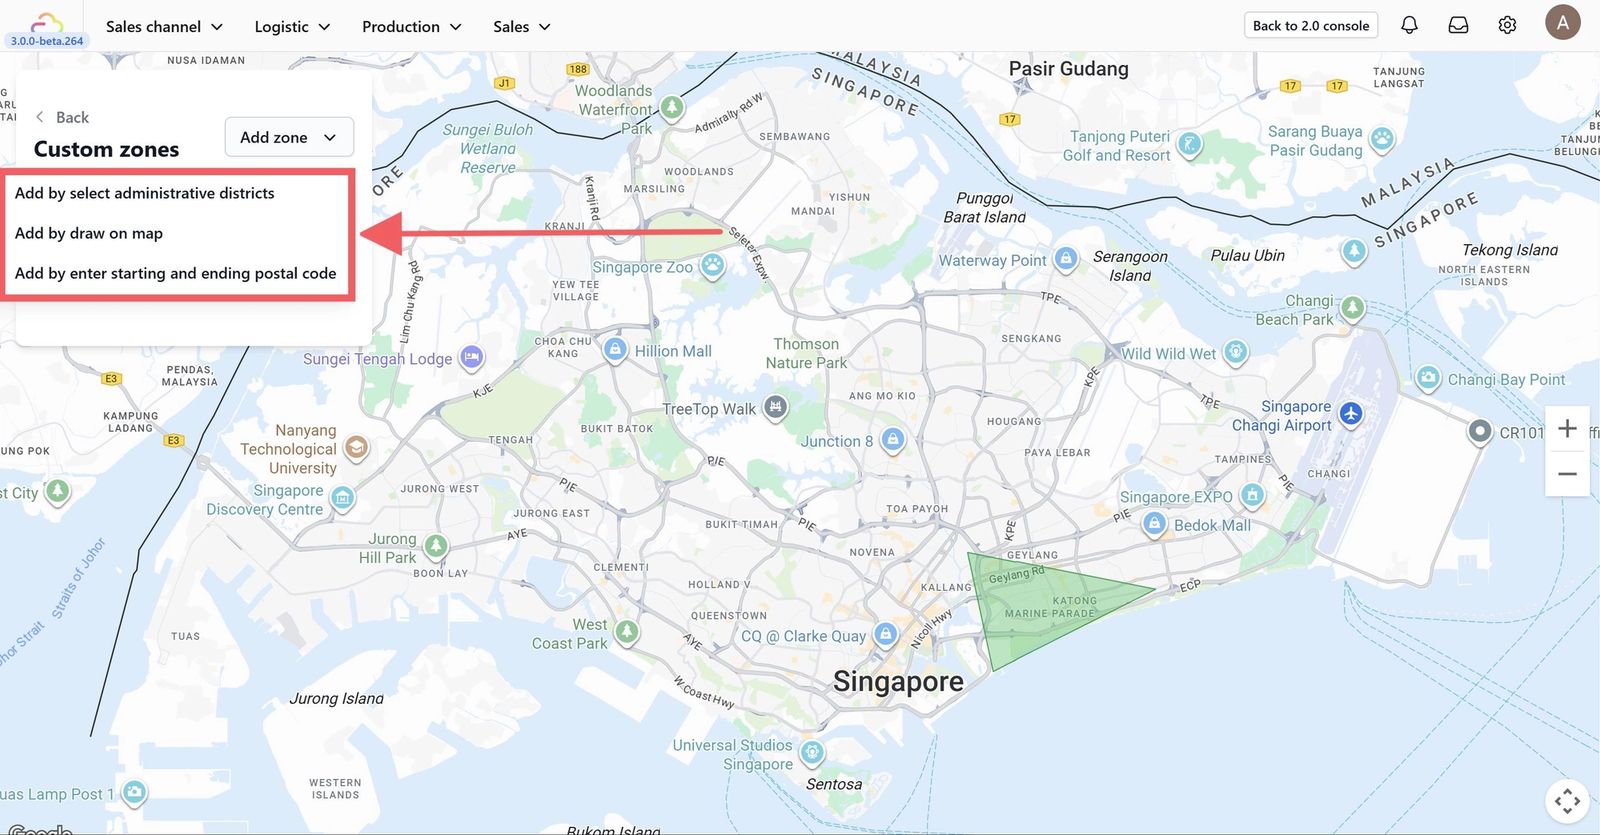
Task: Select Add by enter postal code option
Action: (176, 273)
